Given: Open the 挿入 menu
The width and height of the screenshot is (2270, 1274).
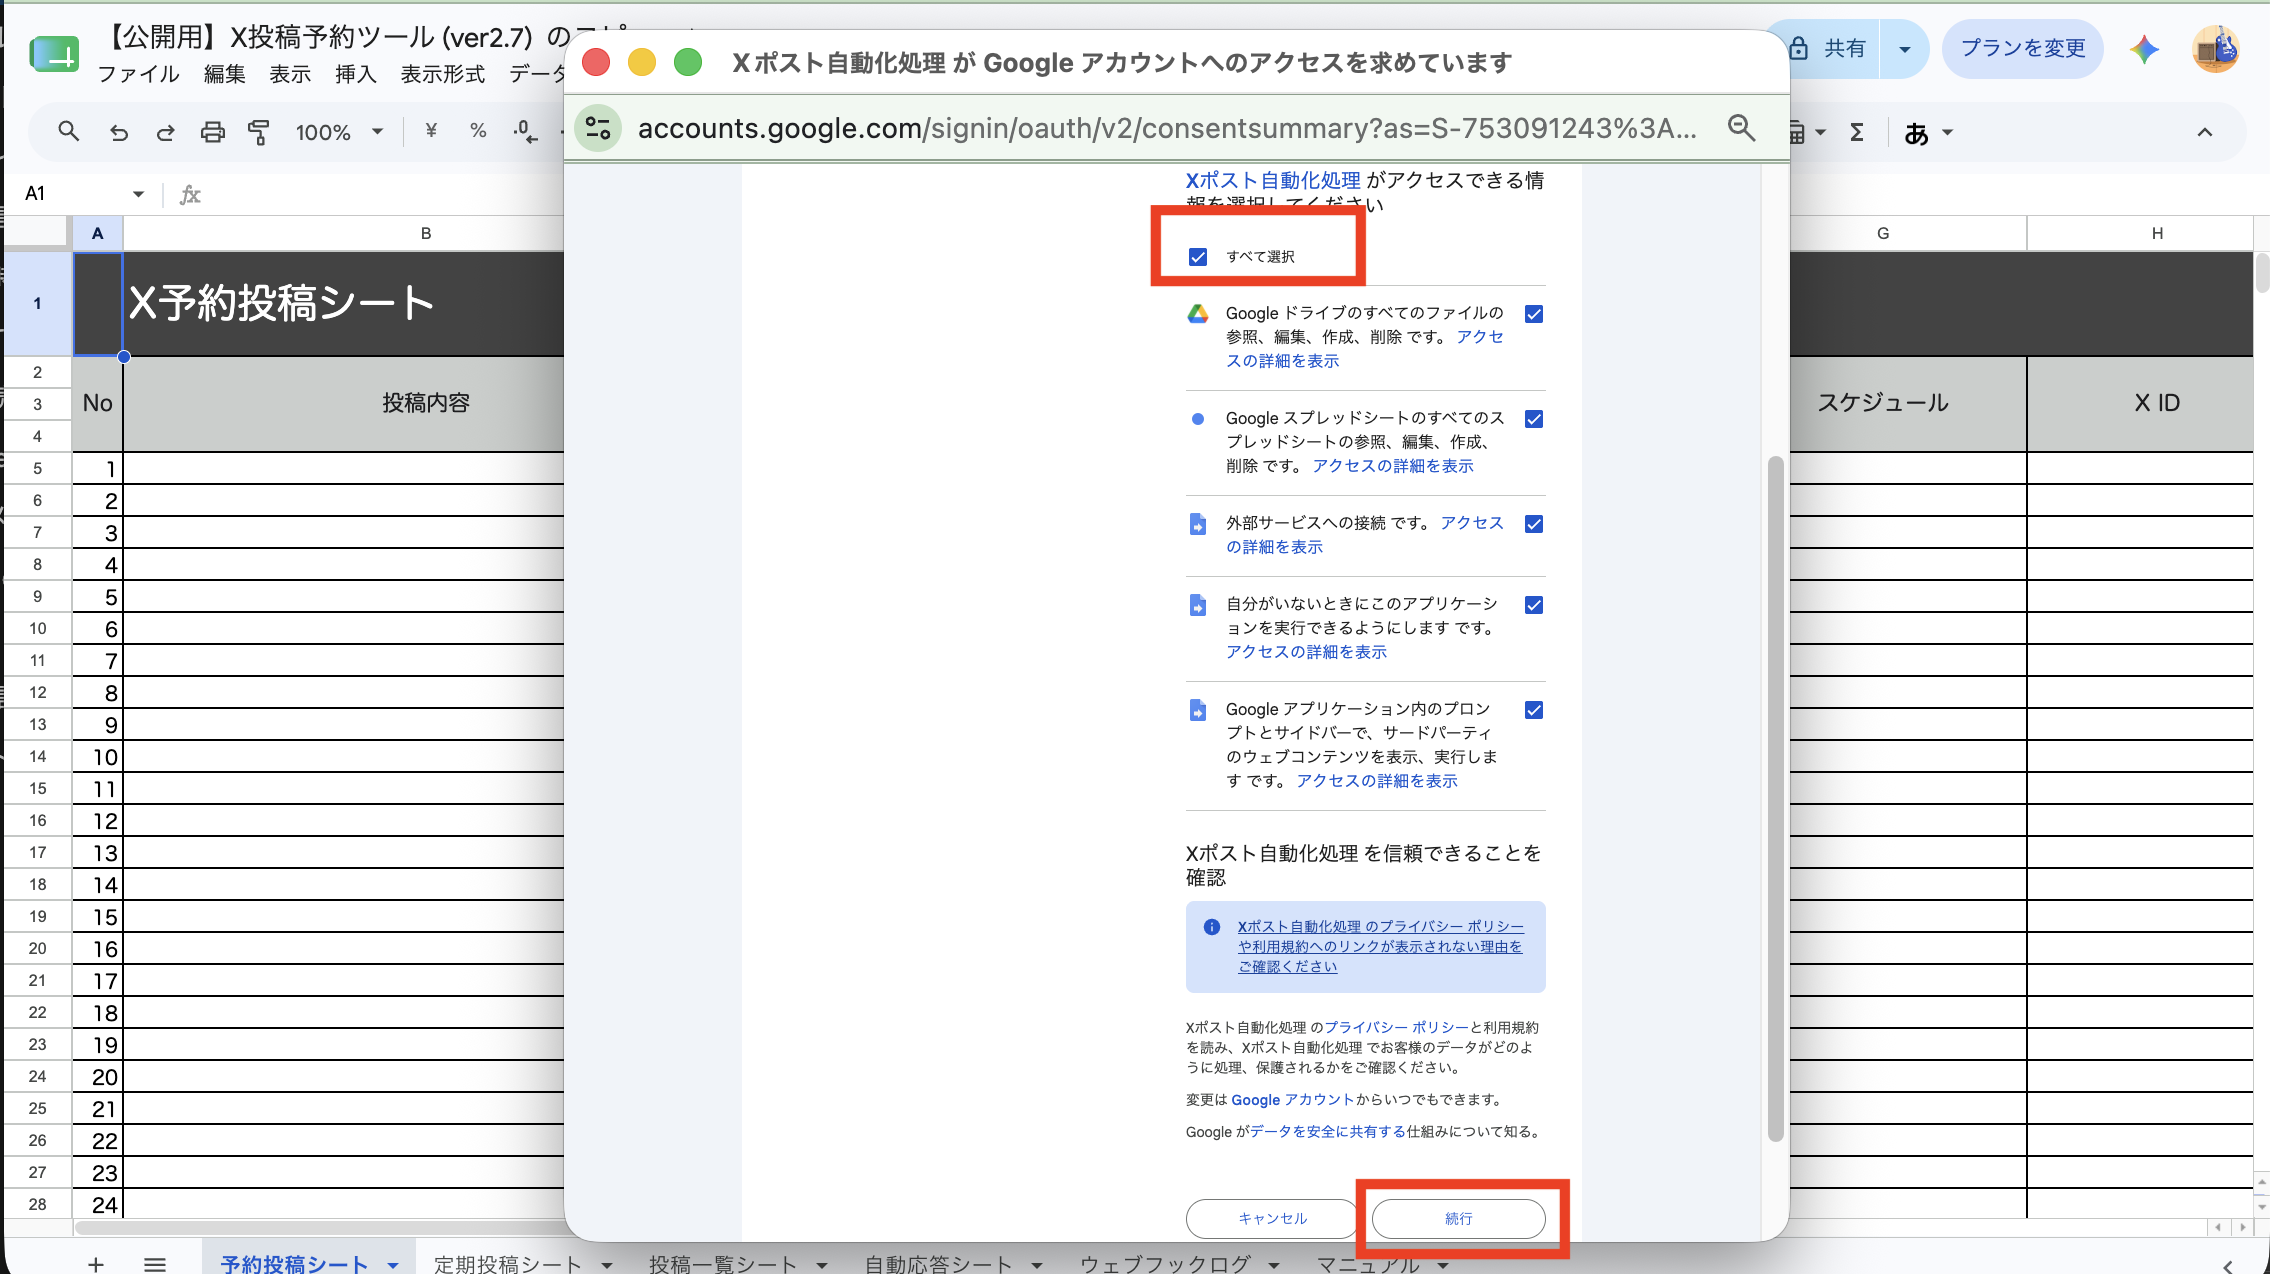Looking at the screenshot, I should point(355,74).
